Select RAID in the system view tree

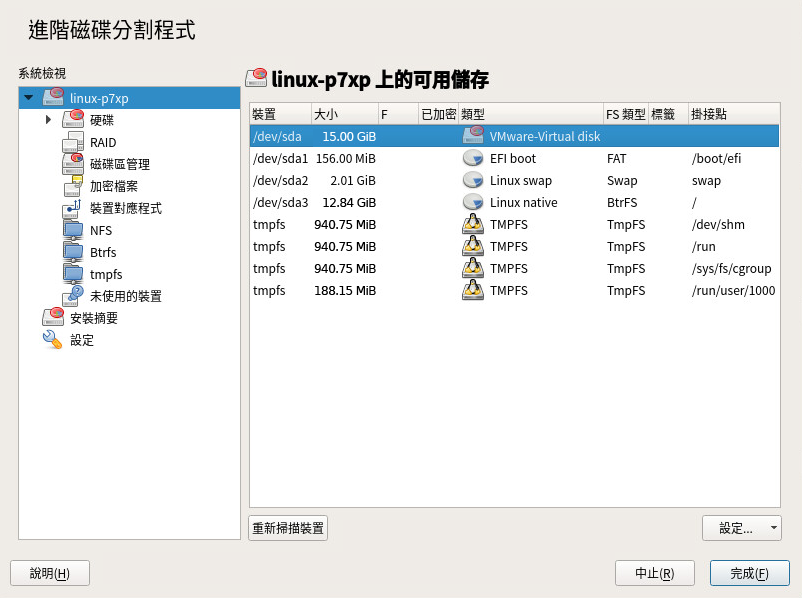coord(103,142)
